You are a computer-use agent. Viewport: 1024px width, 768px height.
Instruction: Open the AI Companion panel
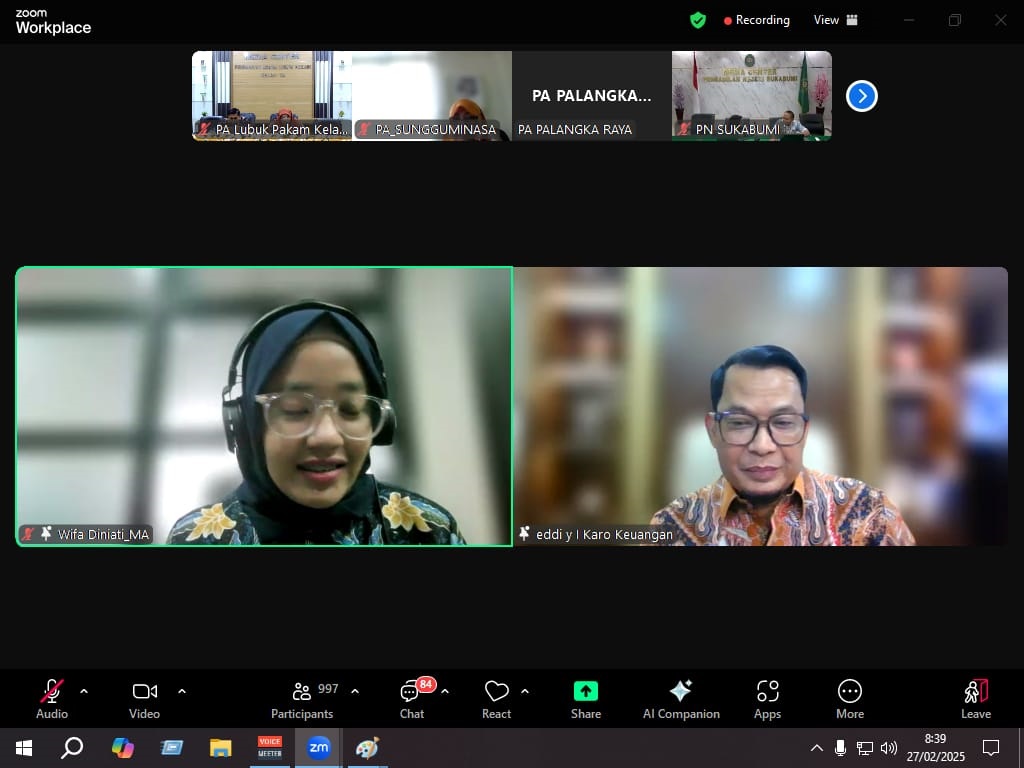(x=681, y=699)
